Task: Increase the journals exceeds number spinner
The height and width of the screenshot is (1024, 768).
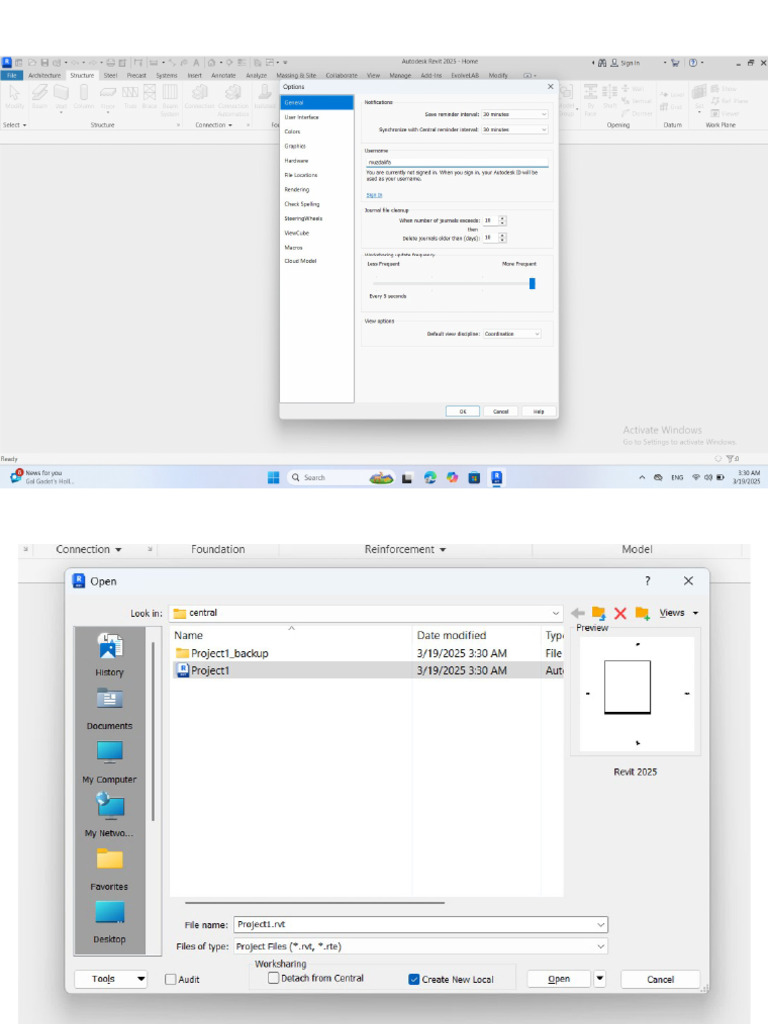Action: coord(502,218)
